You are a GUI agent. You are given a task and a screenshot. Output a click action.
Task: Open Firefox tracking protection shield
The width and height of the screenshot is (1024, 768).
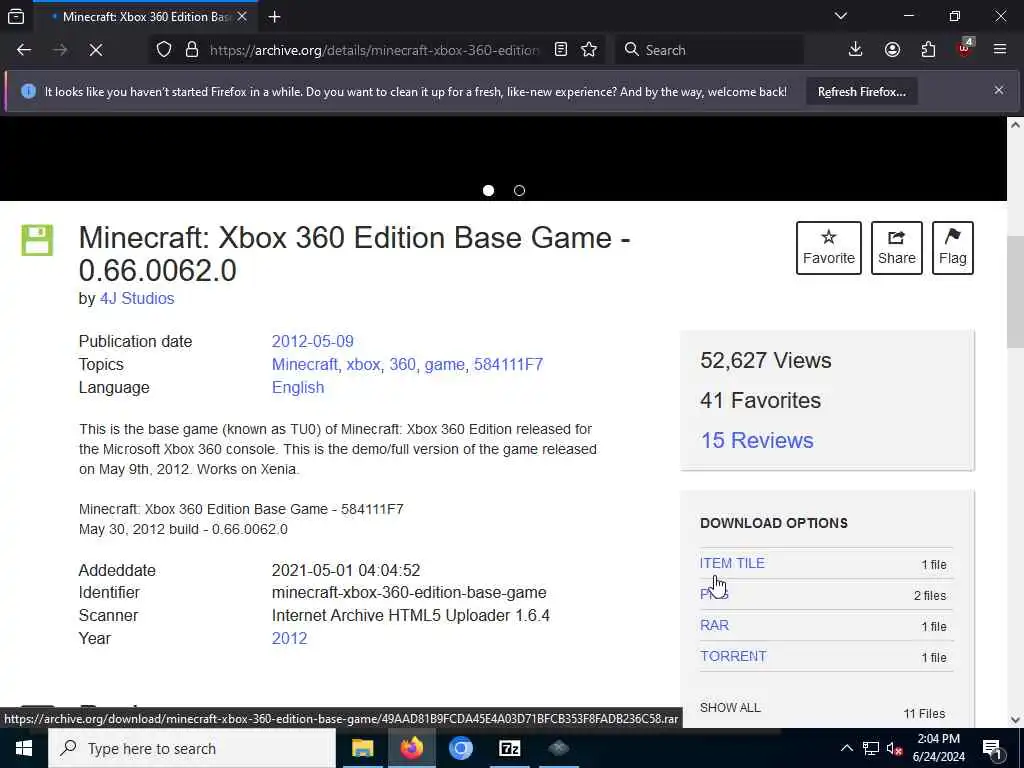tap(164, 50)
